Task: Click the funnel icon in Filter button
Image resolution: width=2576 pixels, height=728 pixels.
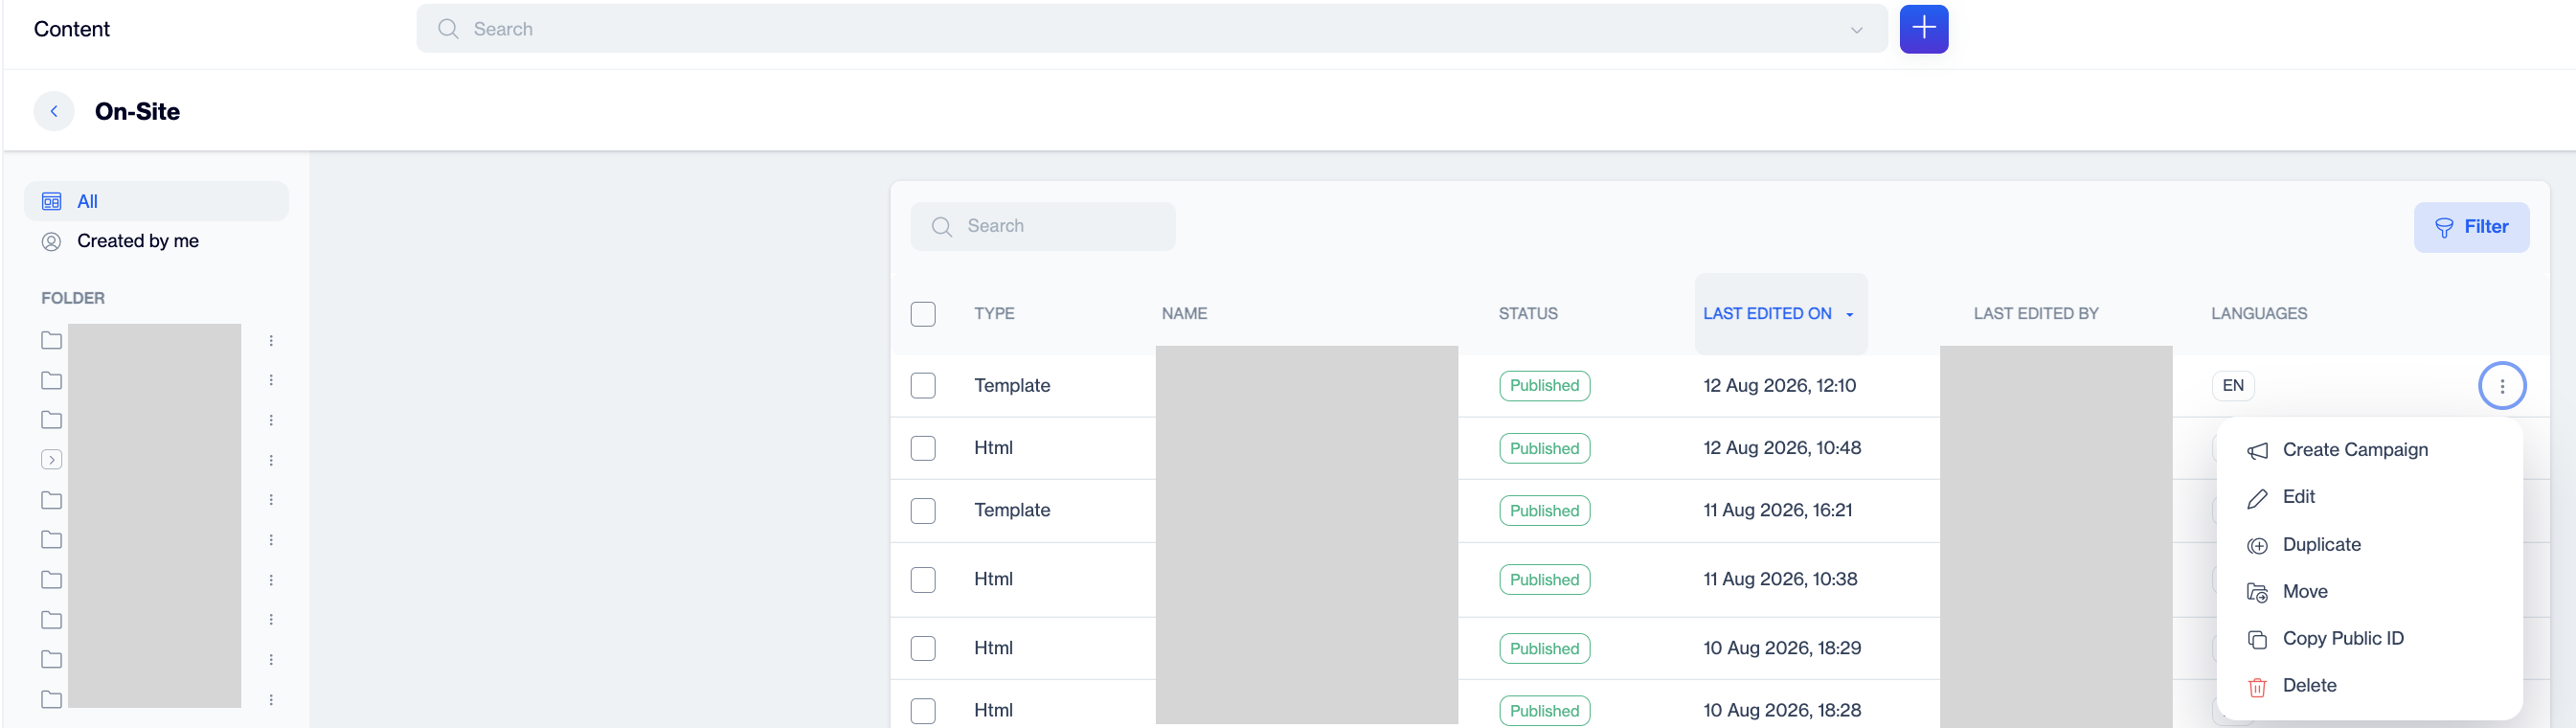Action: point(2444,228)
